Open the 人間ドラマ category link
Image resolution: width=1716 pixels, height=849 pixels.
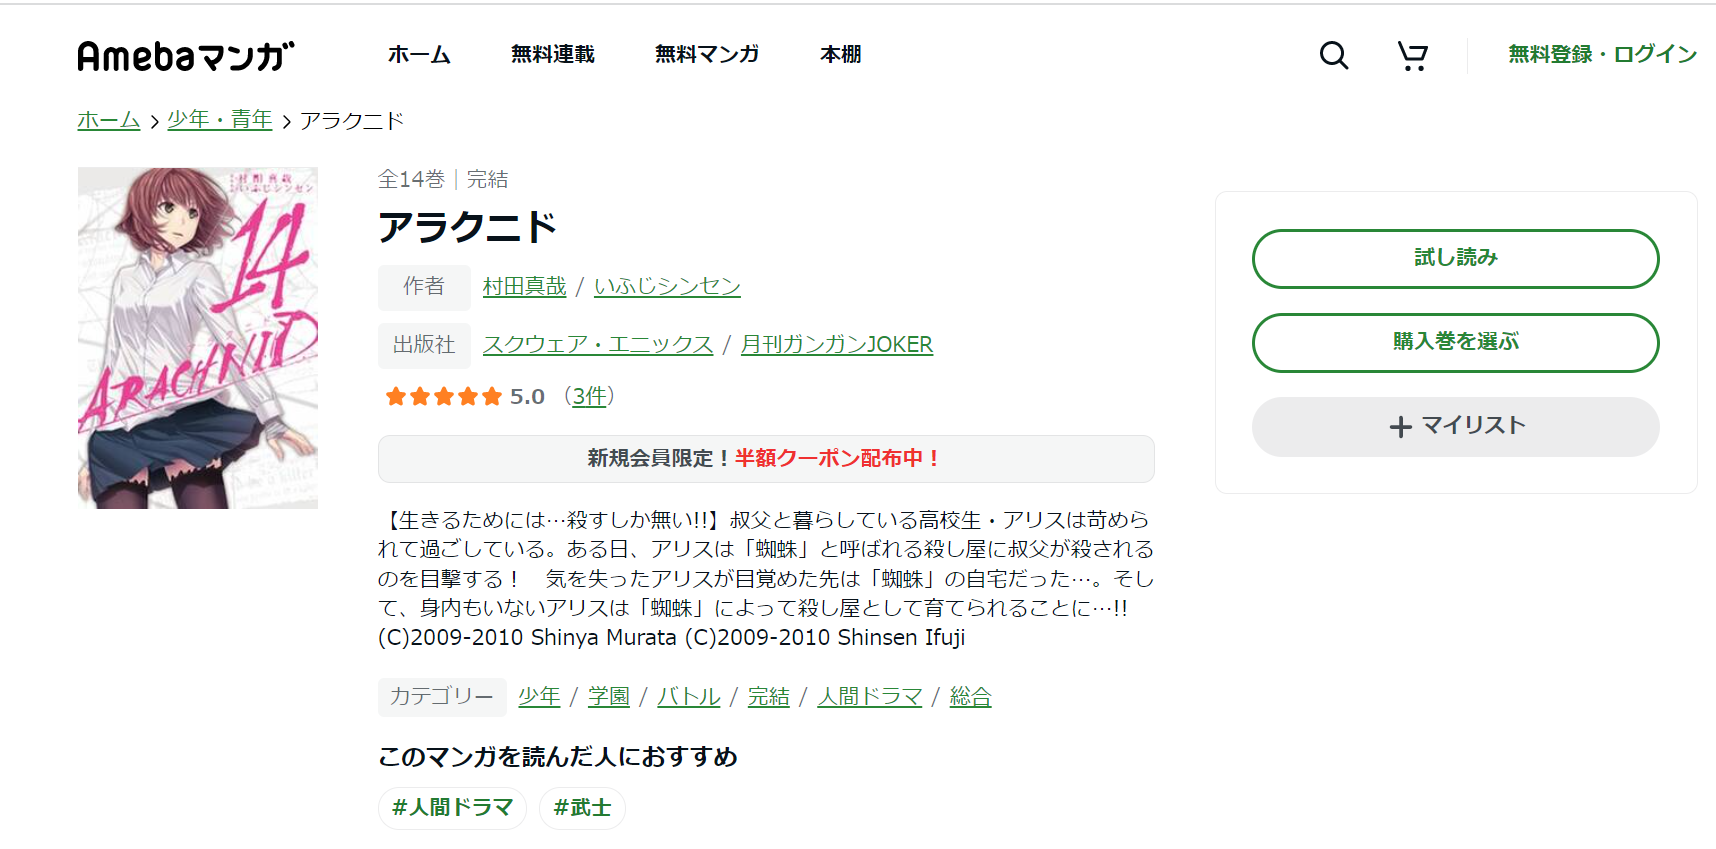(x=870, y=696)
